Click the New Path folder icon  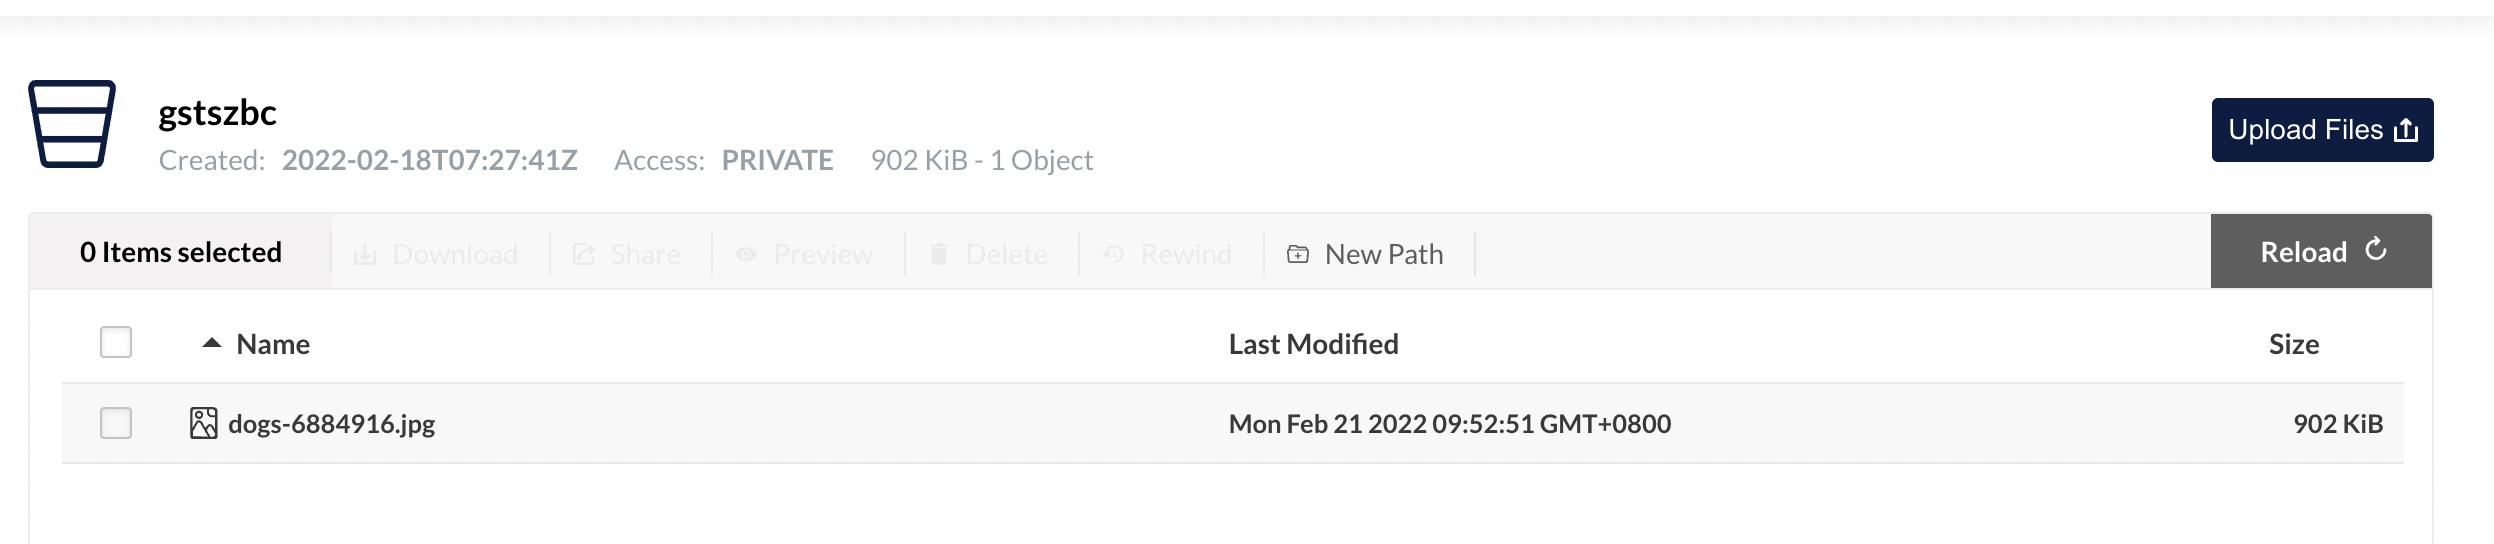1298,255
